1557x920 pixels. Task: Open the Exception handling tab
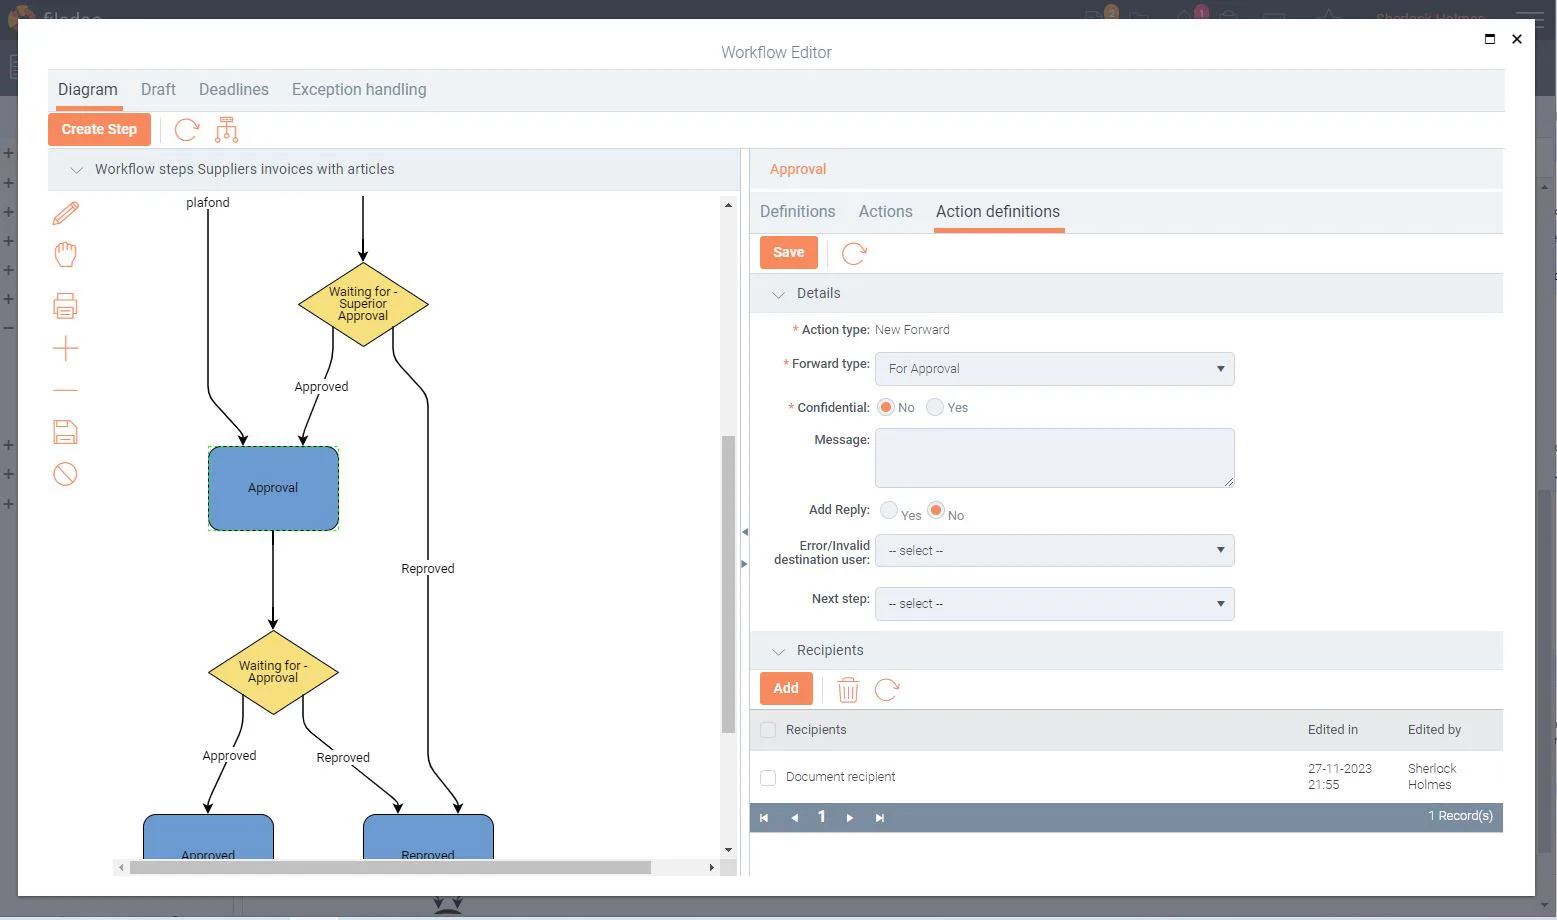[359, 89]
